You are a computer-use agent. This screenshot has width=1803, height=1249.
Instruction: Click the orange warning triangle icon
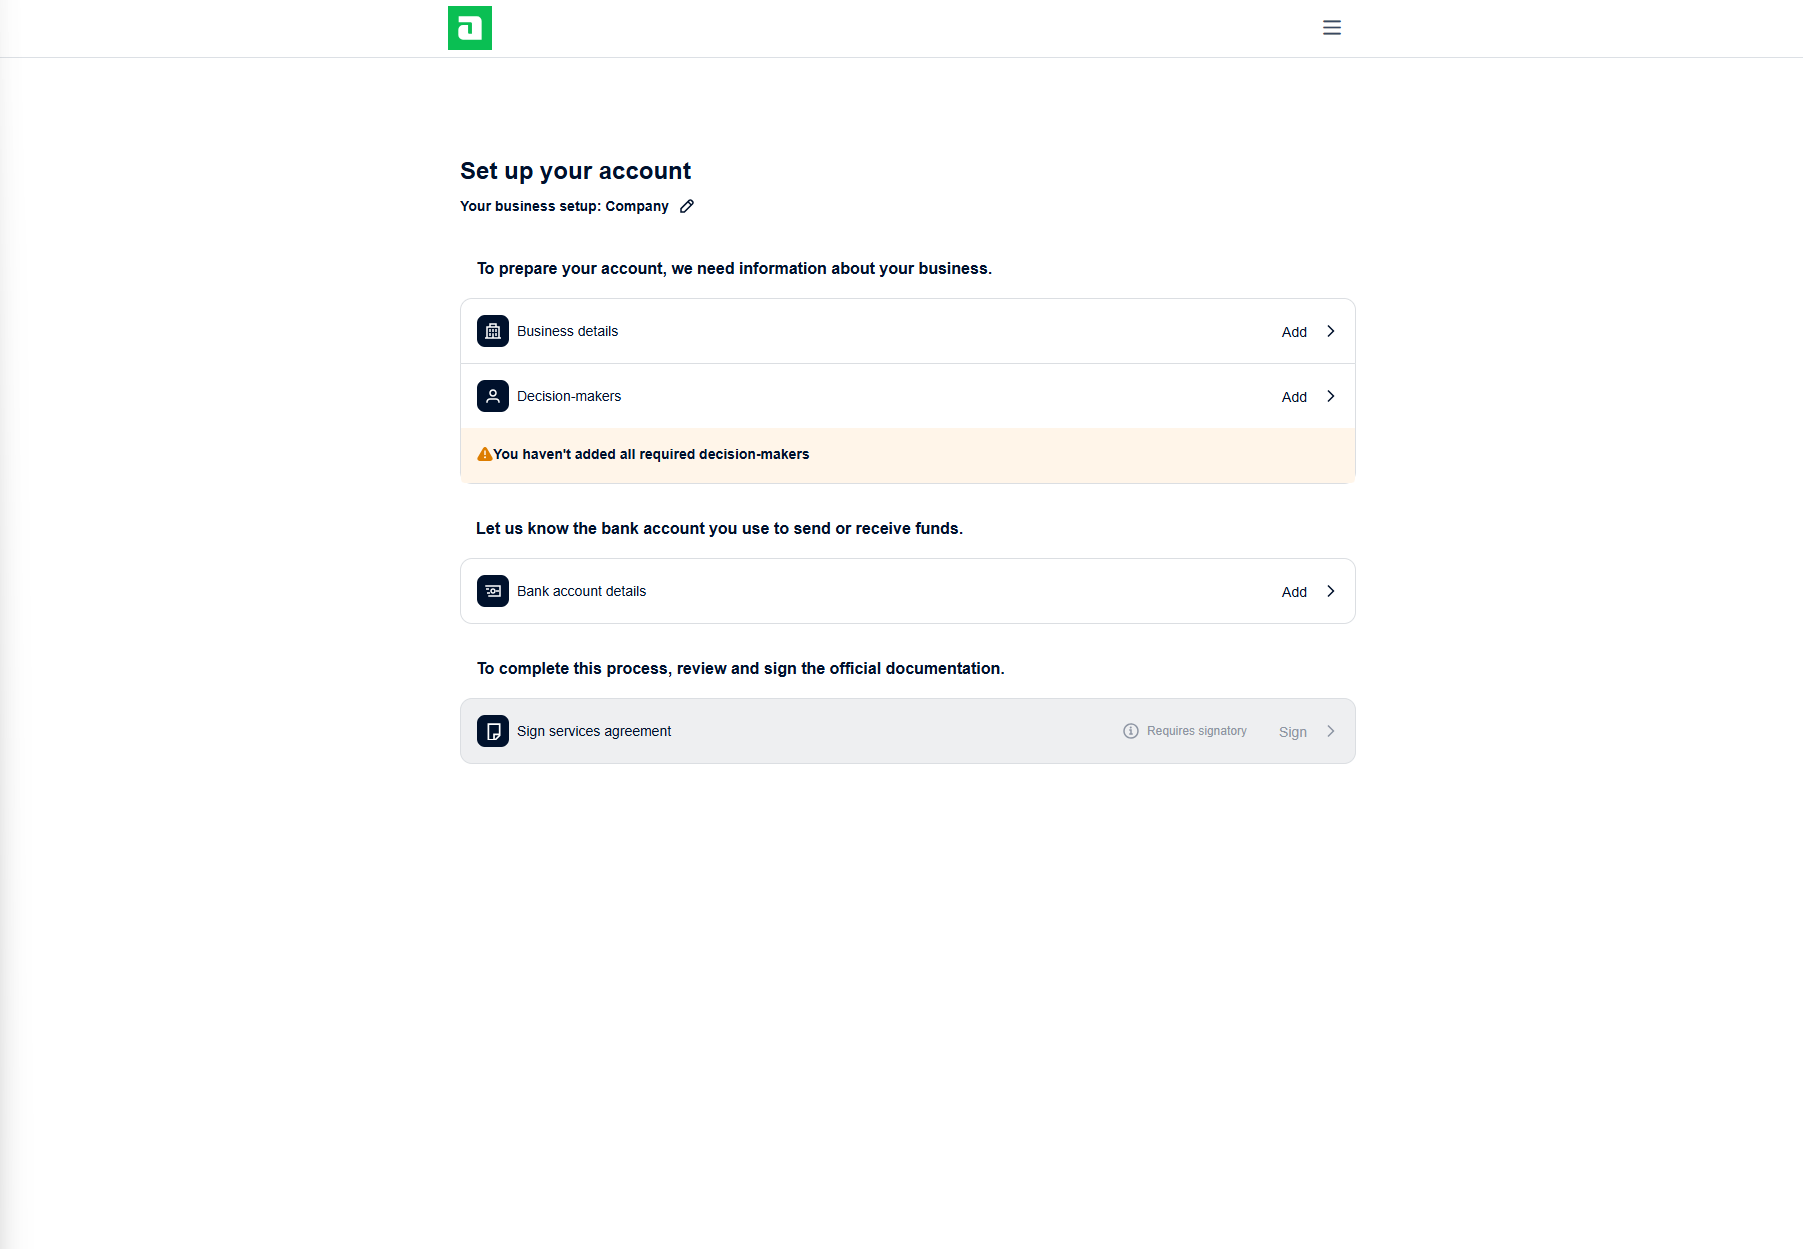484,454
